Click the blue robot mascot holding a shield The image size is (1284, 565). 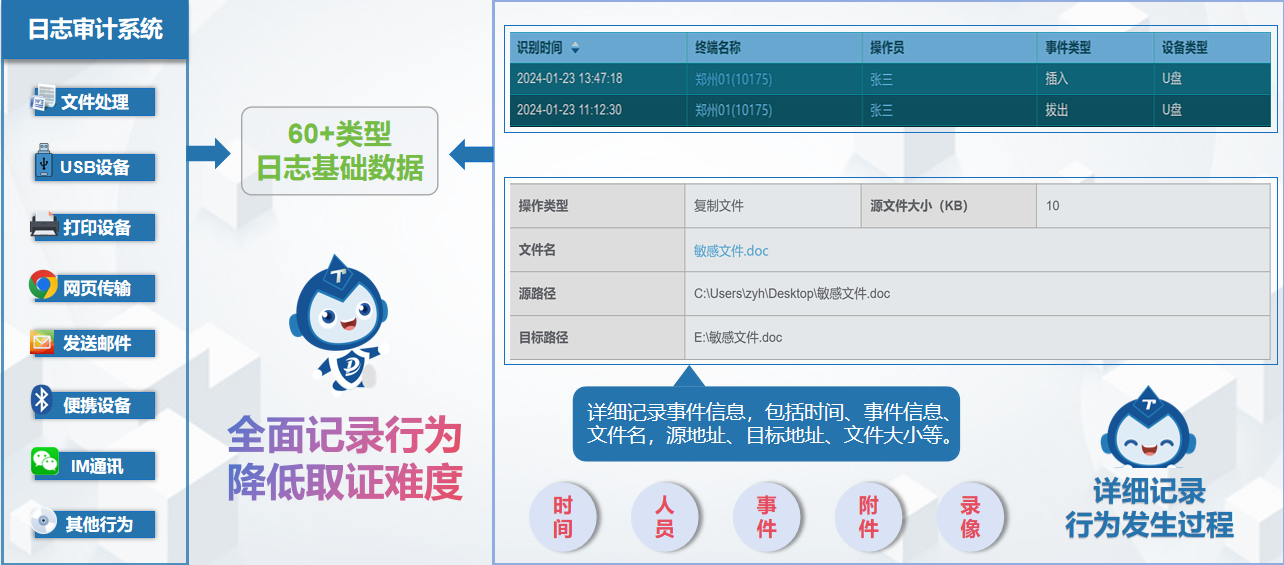(339, 322)
